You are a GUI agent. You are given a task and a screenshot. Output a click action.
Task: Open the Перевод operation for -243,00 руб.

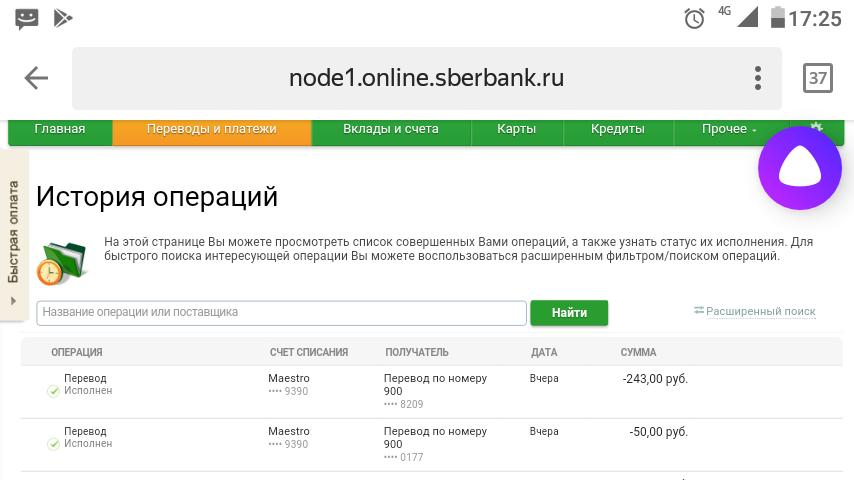pos(86,378)
